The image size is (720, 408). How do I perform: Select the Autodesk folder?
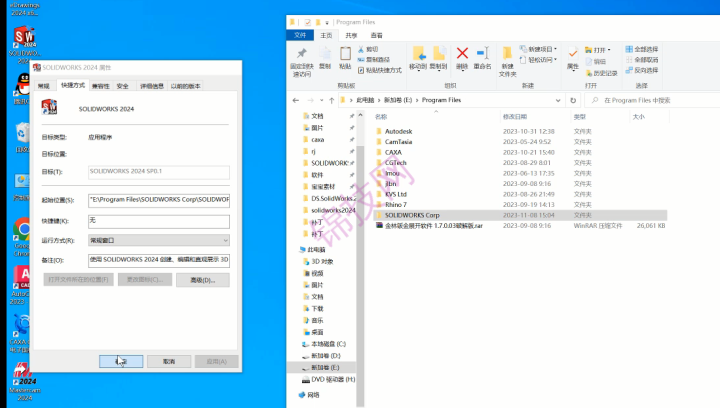pos(398,131)
